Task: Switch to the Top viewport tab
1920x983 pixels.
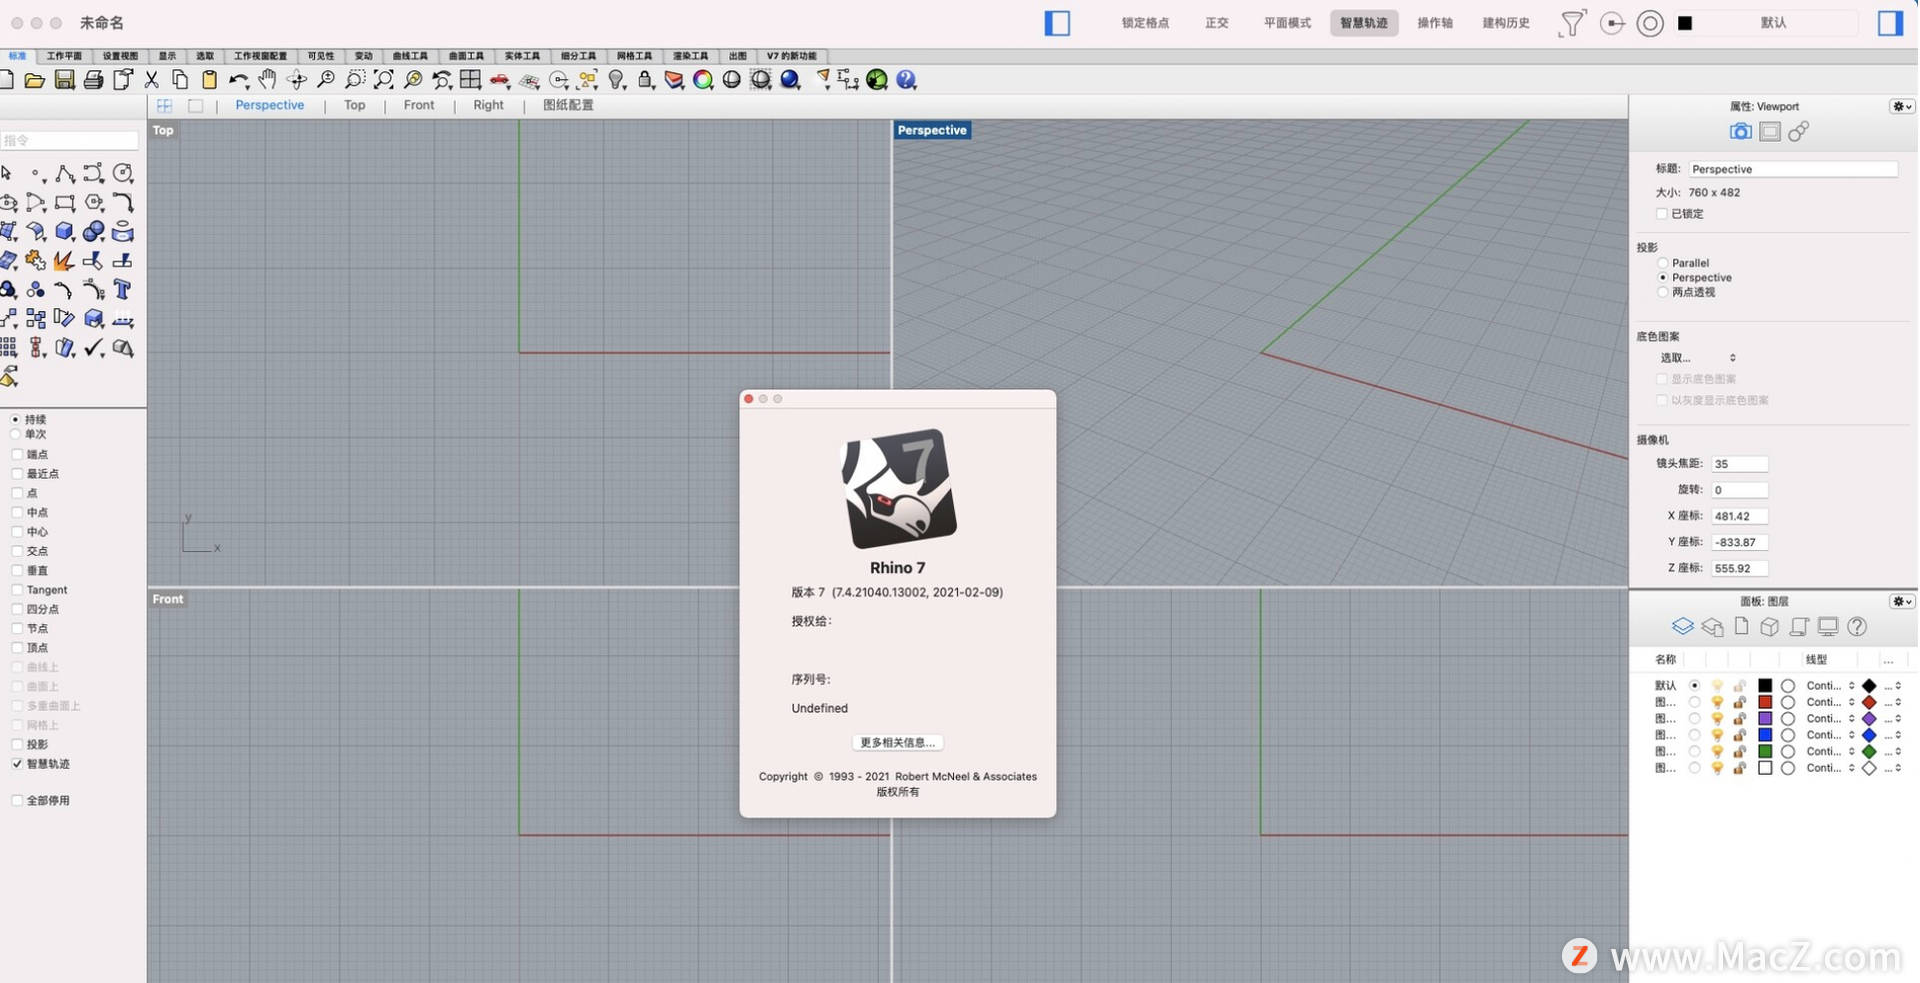Action: pyautogui.click(x=355, y=105)
